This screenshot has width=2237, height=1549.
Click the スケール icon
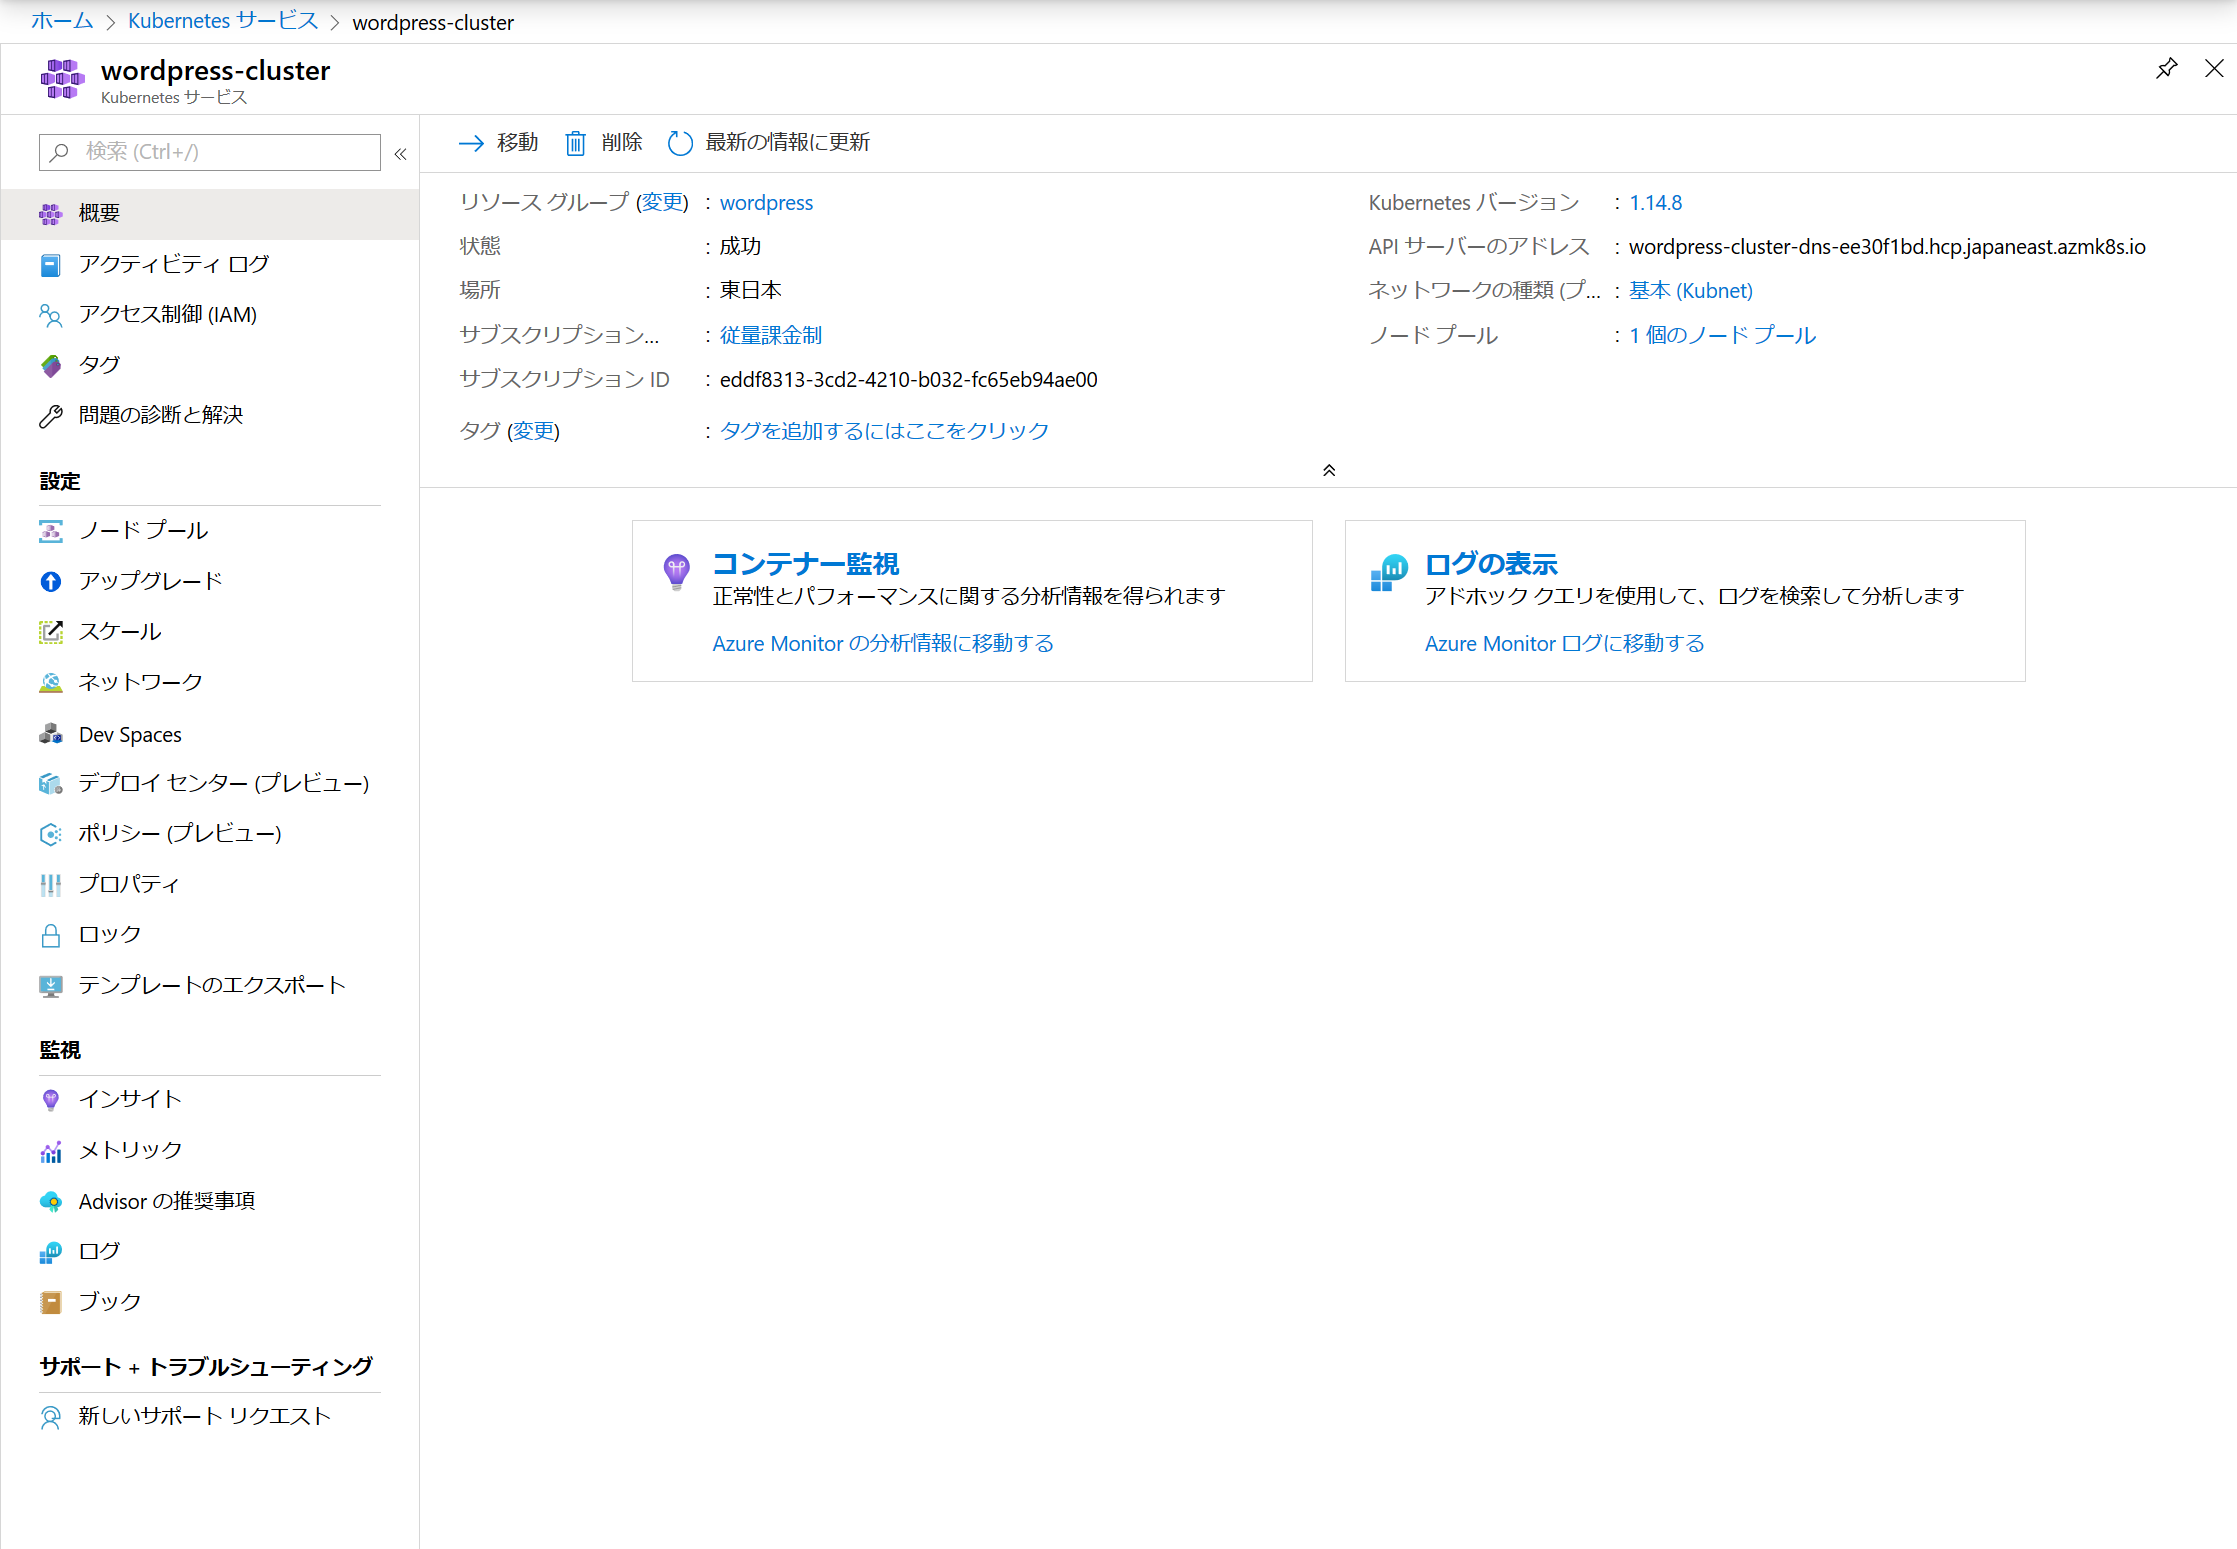click(51, 632)
